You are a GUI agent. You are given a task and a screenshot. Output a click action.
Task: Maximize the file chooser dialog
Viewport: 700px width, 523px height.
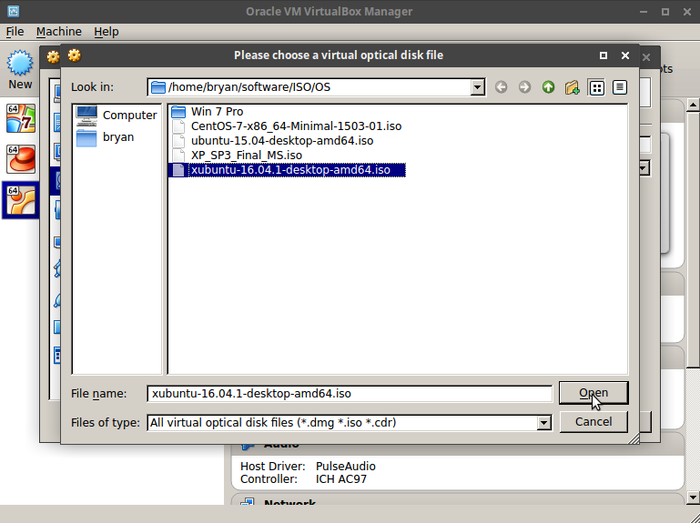tap(603, 55)
